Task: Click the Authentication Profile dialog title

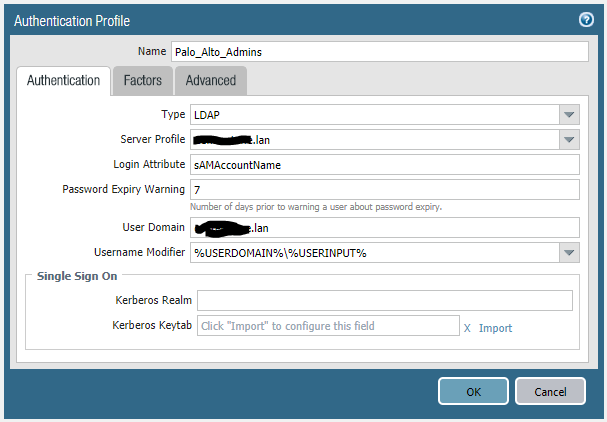Action: [x=72, y=21]
